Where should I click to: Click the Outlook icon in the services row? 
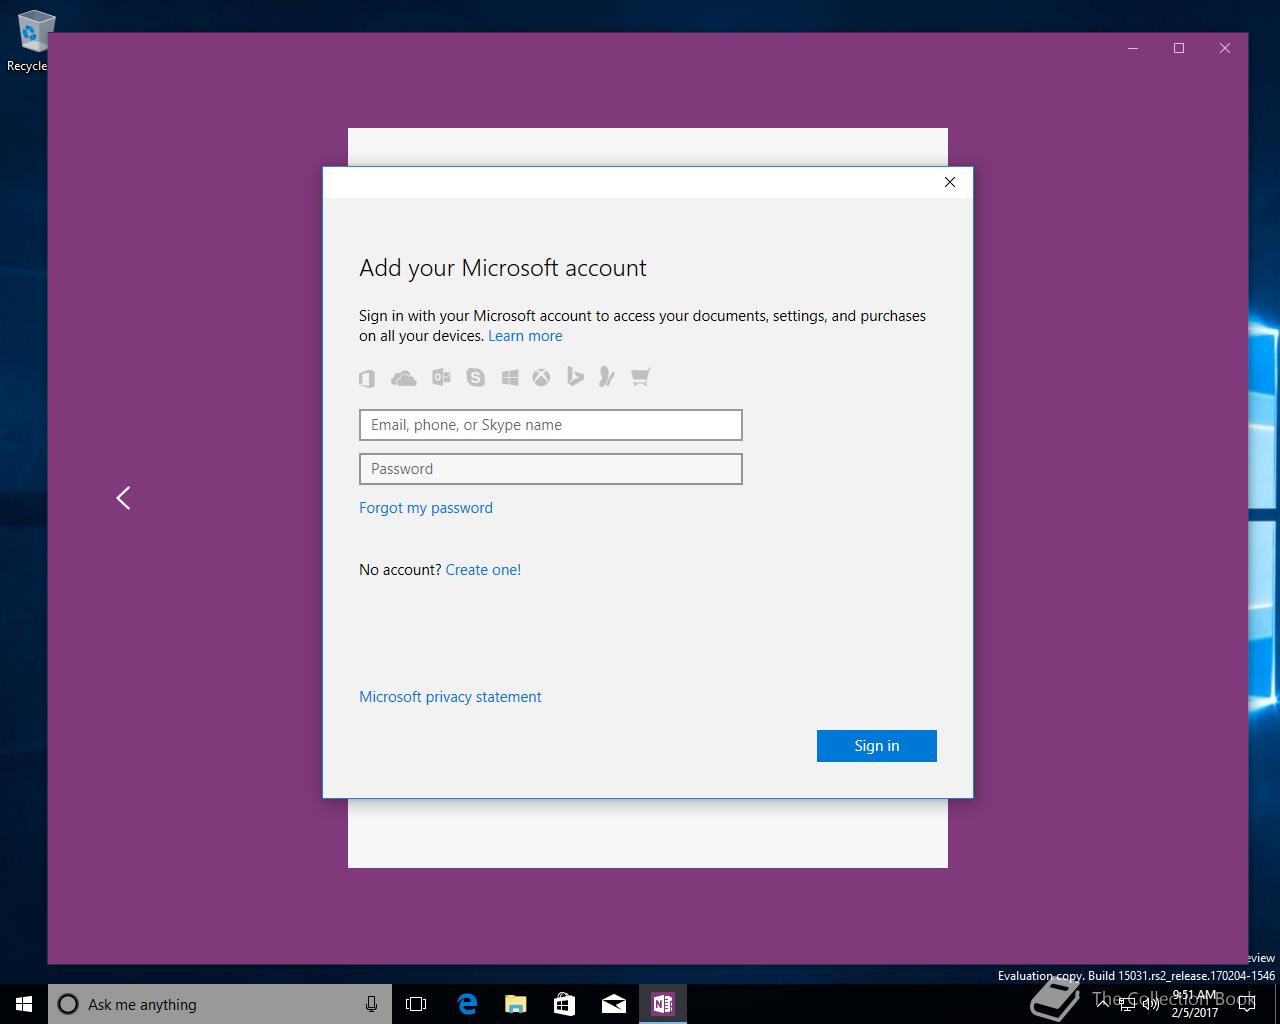coord(441,377)
